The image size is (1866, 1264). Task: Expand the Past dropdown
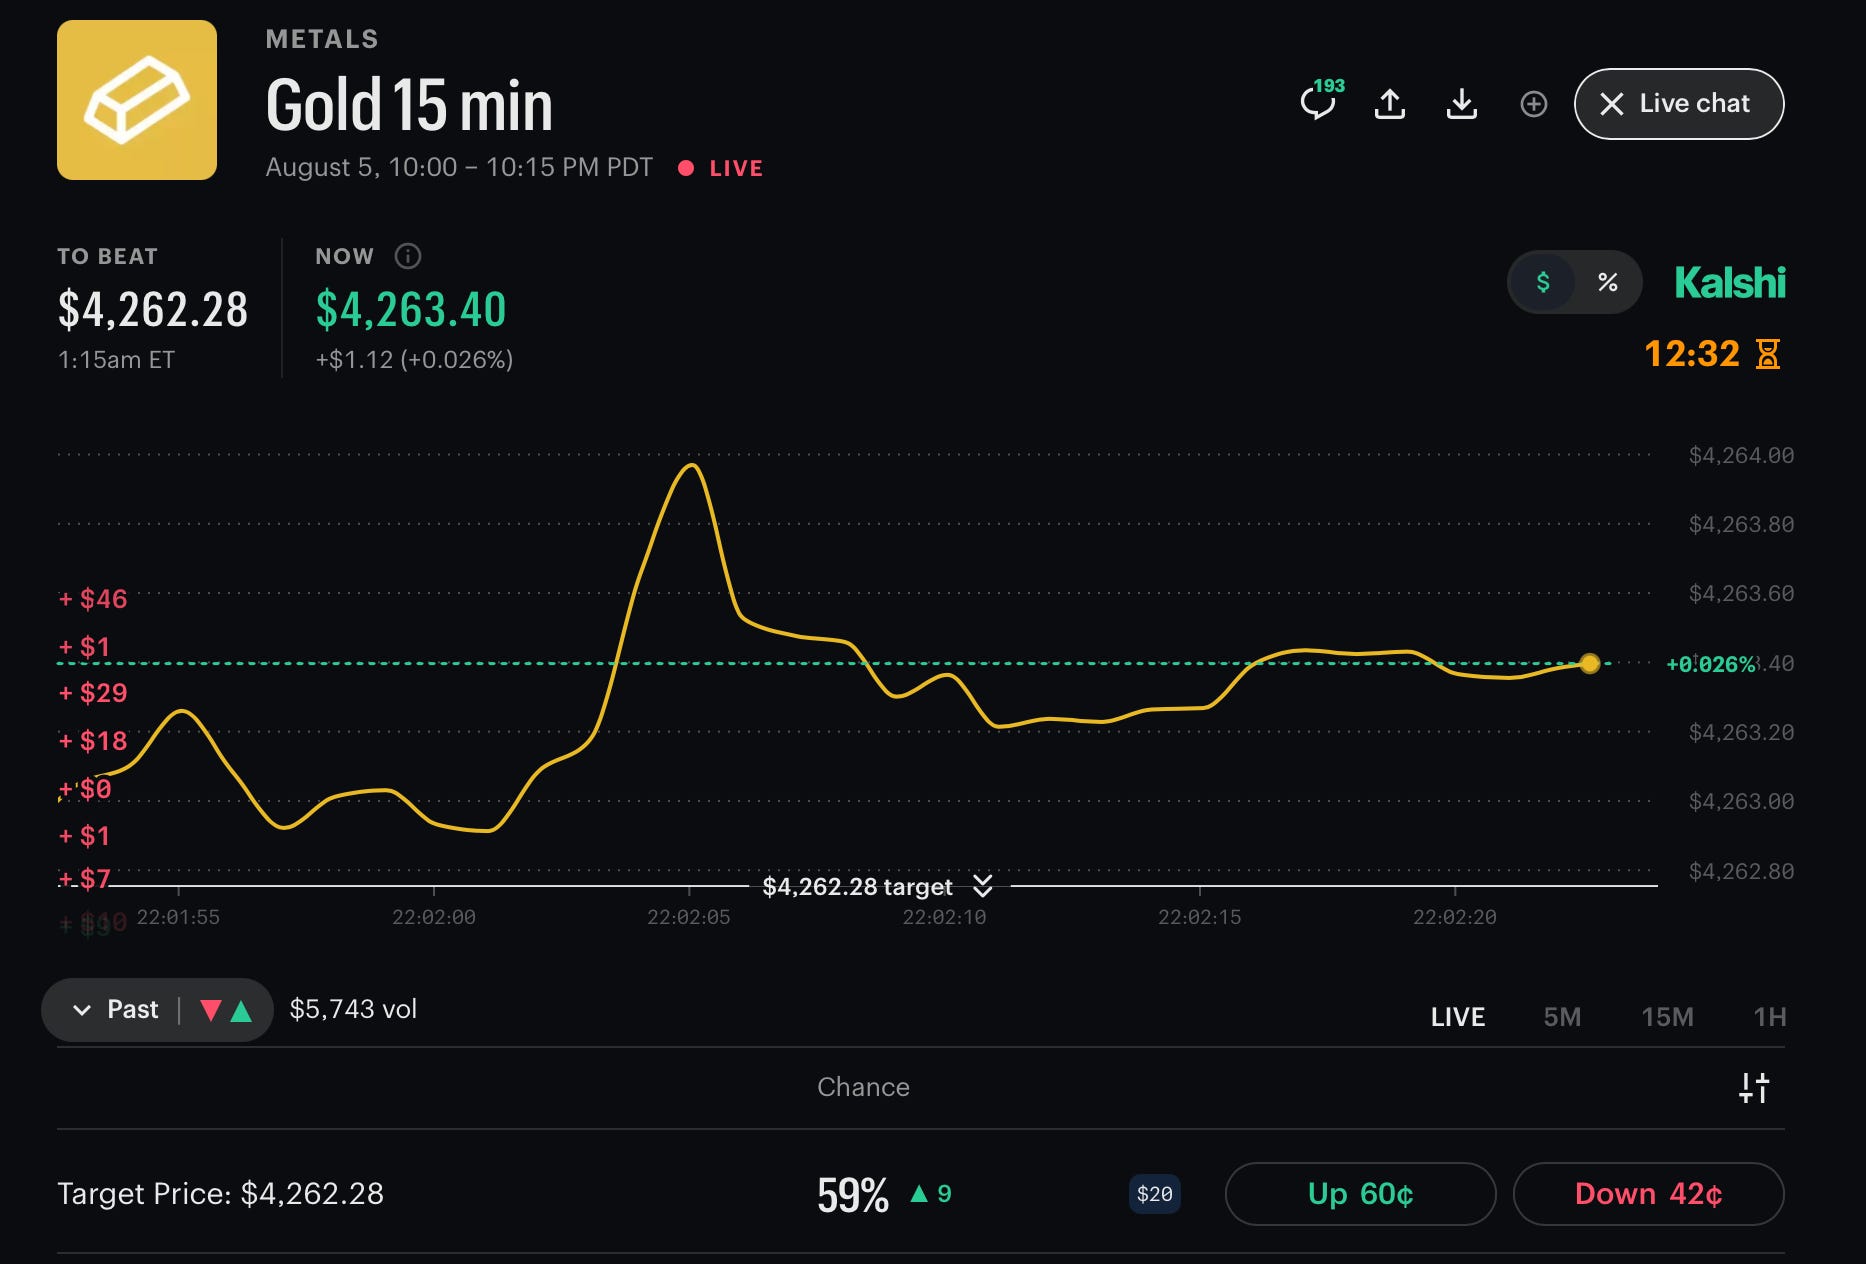pos(116,1010)
